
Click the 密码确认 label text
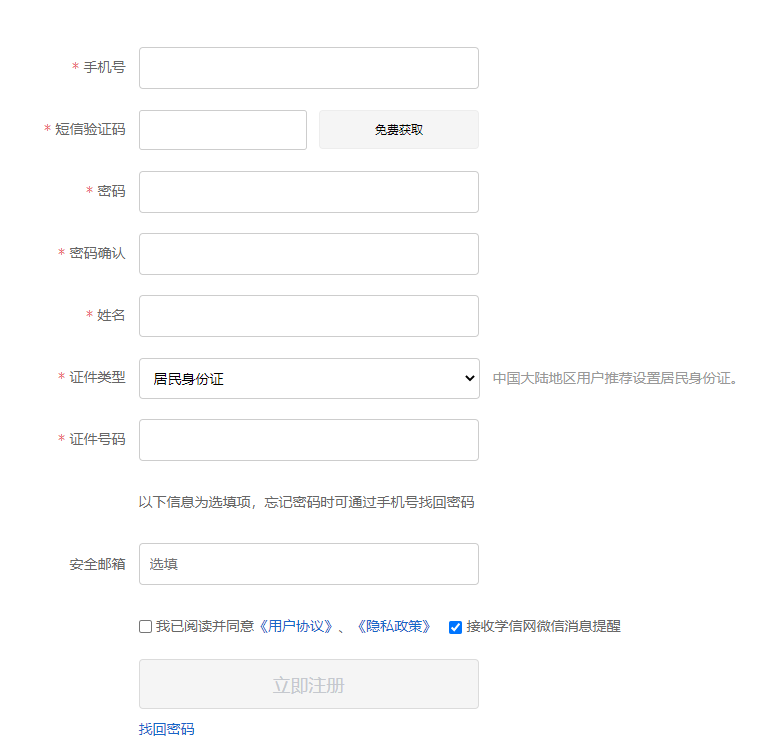pyautogui.click(x=97, y=253)
